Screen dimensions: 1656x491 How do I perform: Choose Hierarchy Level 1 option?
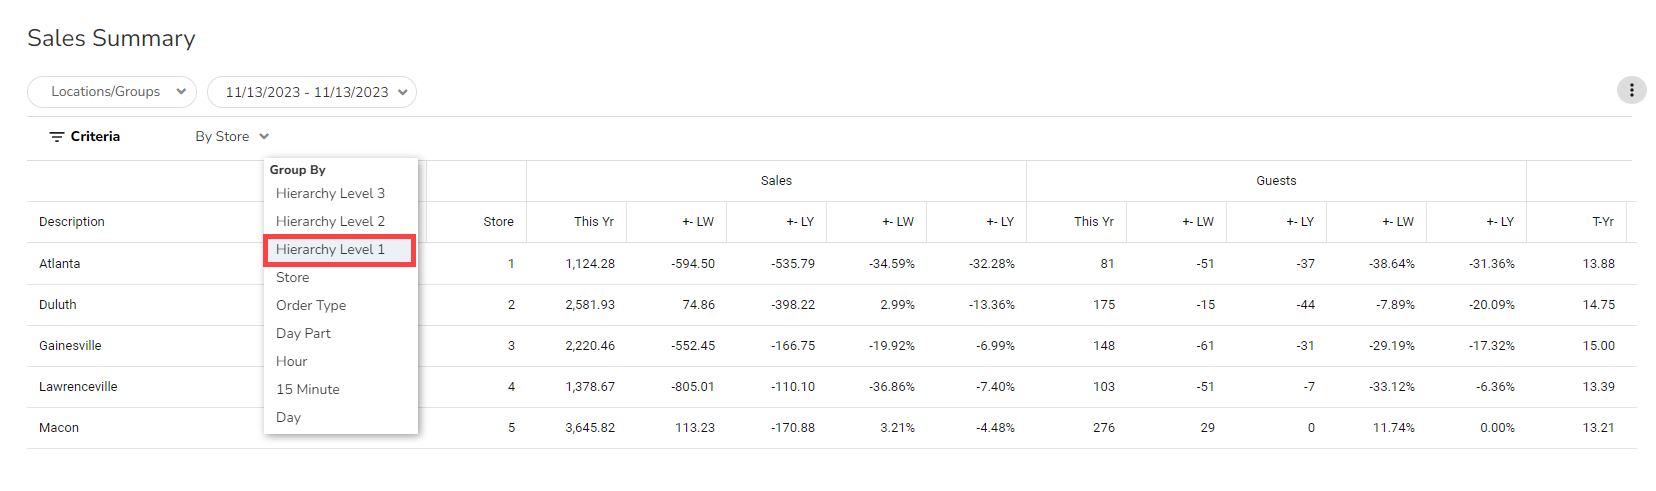tap(330, 250)
